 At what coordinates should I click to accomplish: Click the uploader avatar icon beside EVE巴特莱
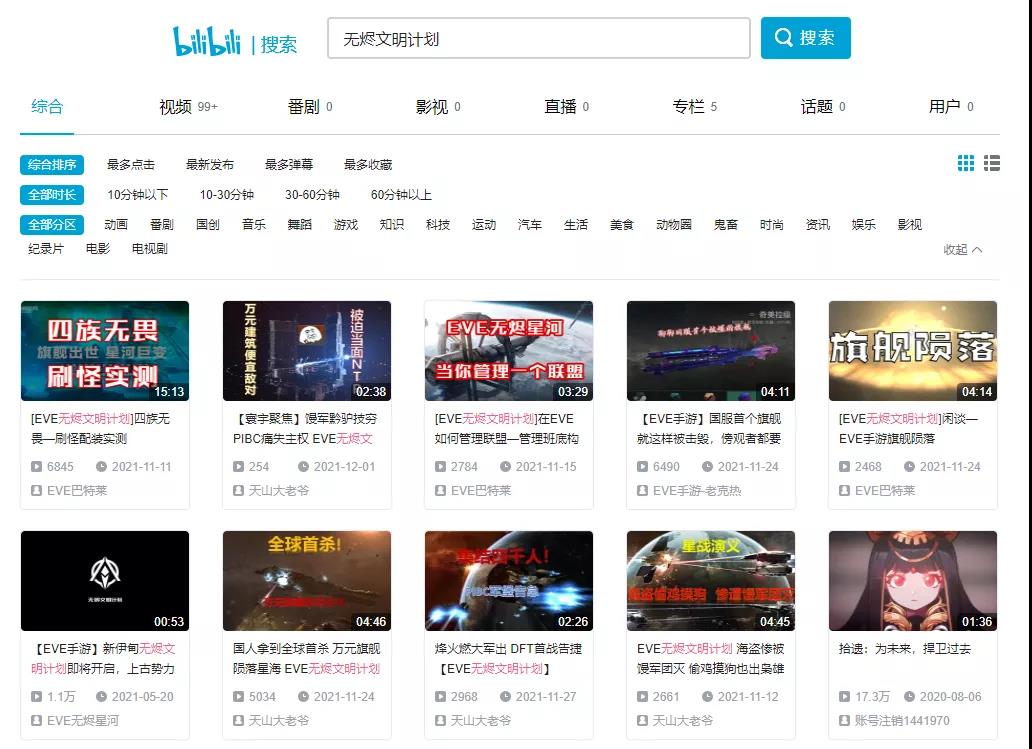(38, 490)
